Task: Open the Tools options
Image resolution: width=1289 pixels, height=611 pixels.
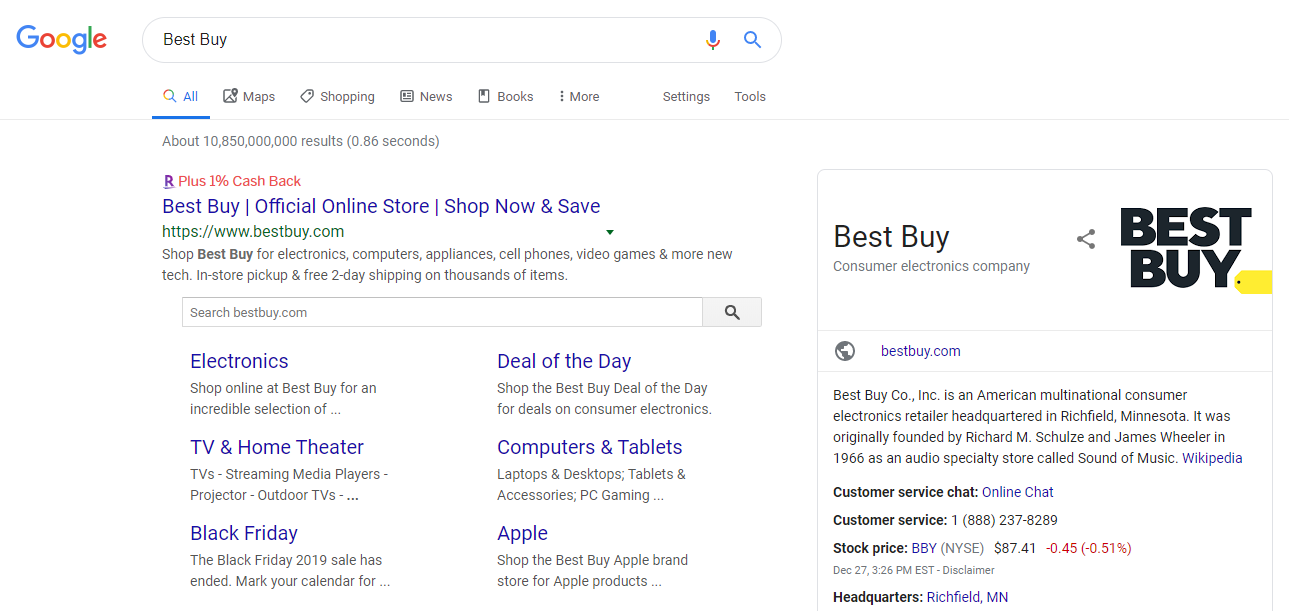Action: 749,96
